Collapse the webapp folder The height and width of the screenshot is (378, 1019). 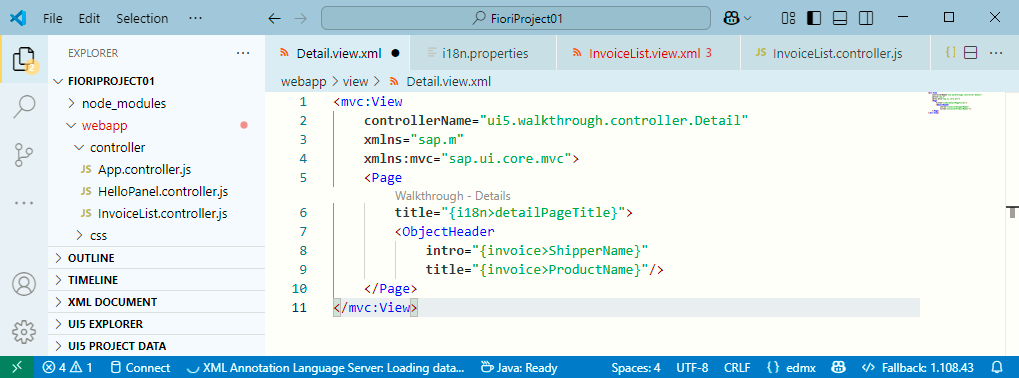[157, 125]
